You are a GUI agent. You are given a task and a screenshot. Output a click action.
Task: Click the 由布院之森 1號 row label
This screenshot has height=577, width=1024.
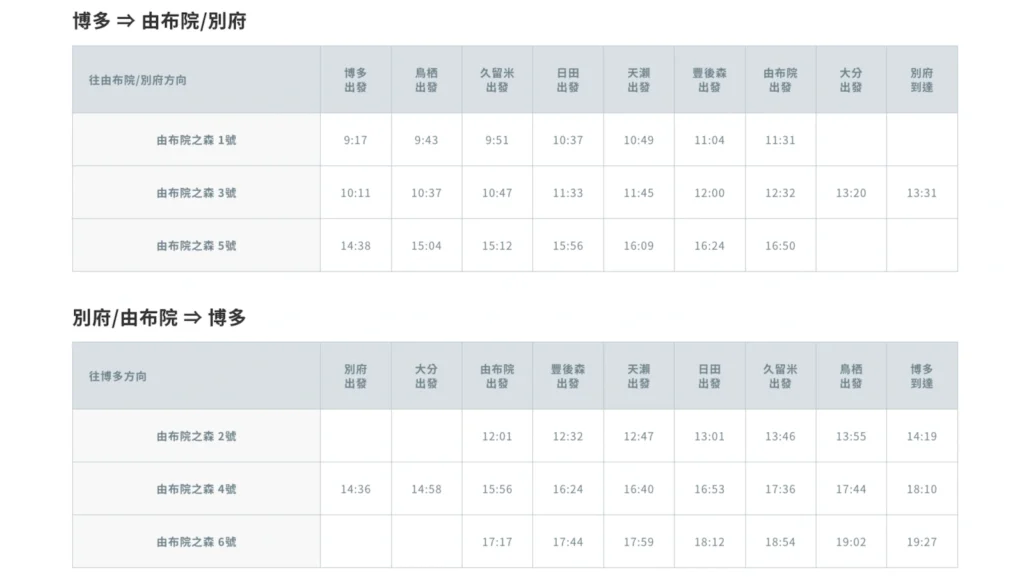(196, 140)
